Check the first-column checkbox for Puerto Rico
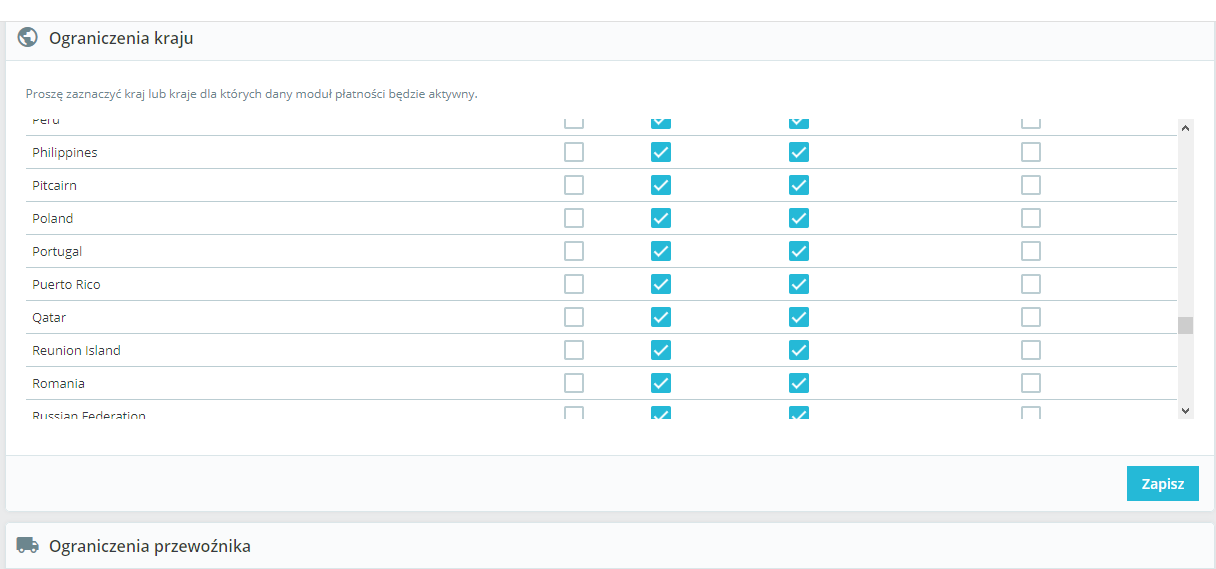 [x=574, y=284]
